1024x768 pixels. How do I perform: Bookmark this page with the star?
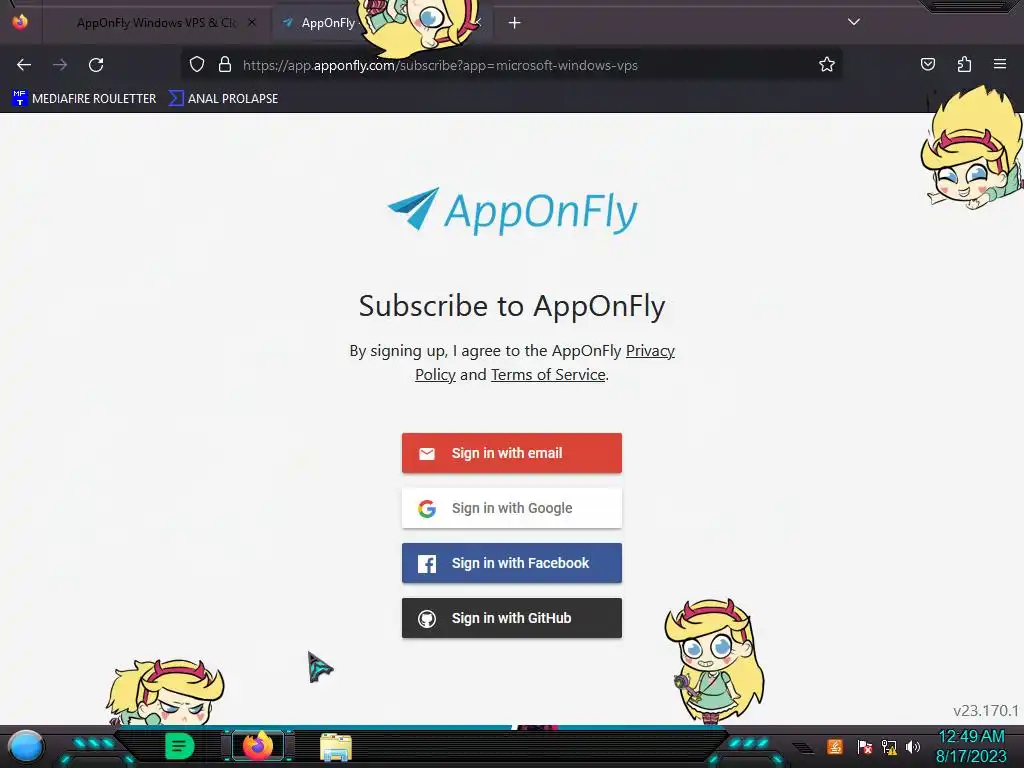(x=827, y=64)
